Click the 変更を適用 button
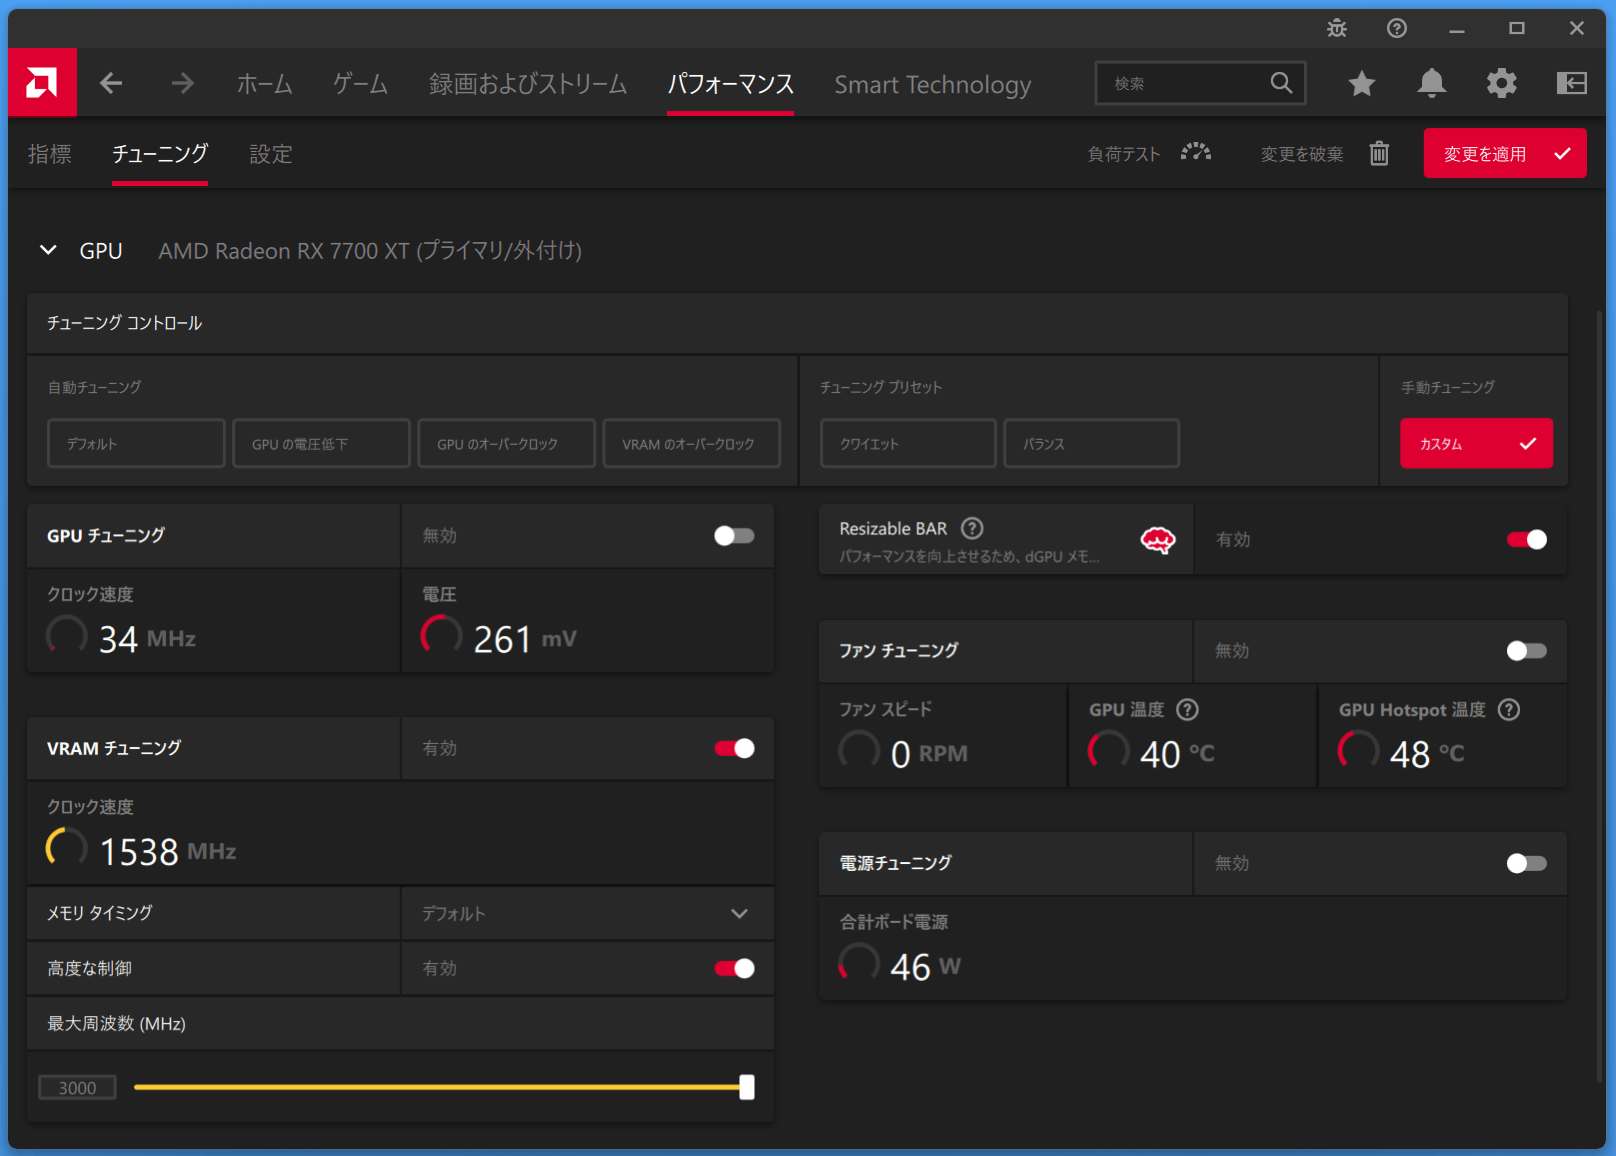Screen dimensions: 1616x1156 (x=1505, y=153)
